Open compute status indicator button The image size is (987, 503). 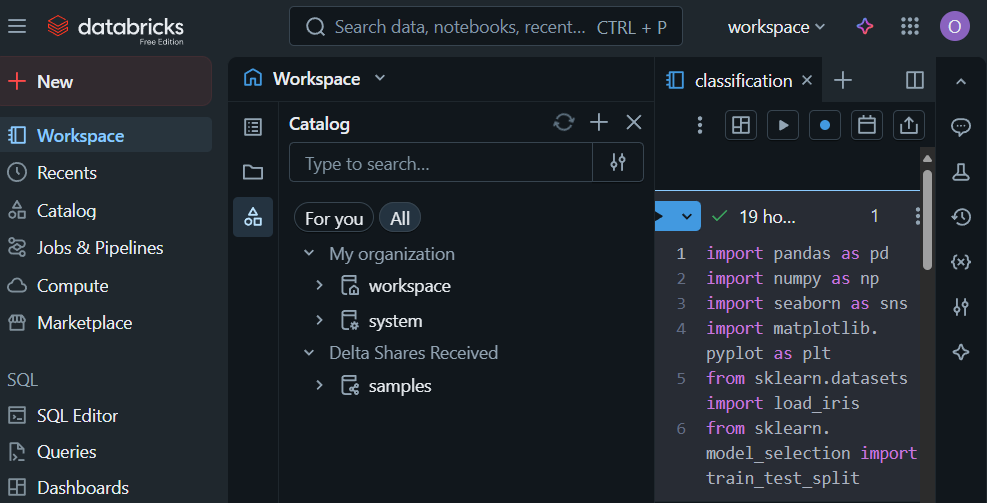pyautogui.click(x=825, y=125)
